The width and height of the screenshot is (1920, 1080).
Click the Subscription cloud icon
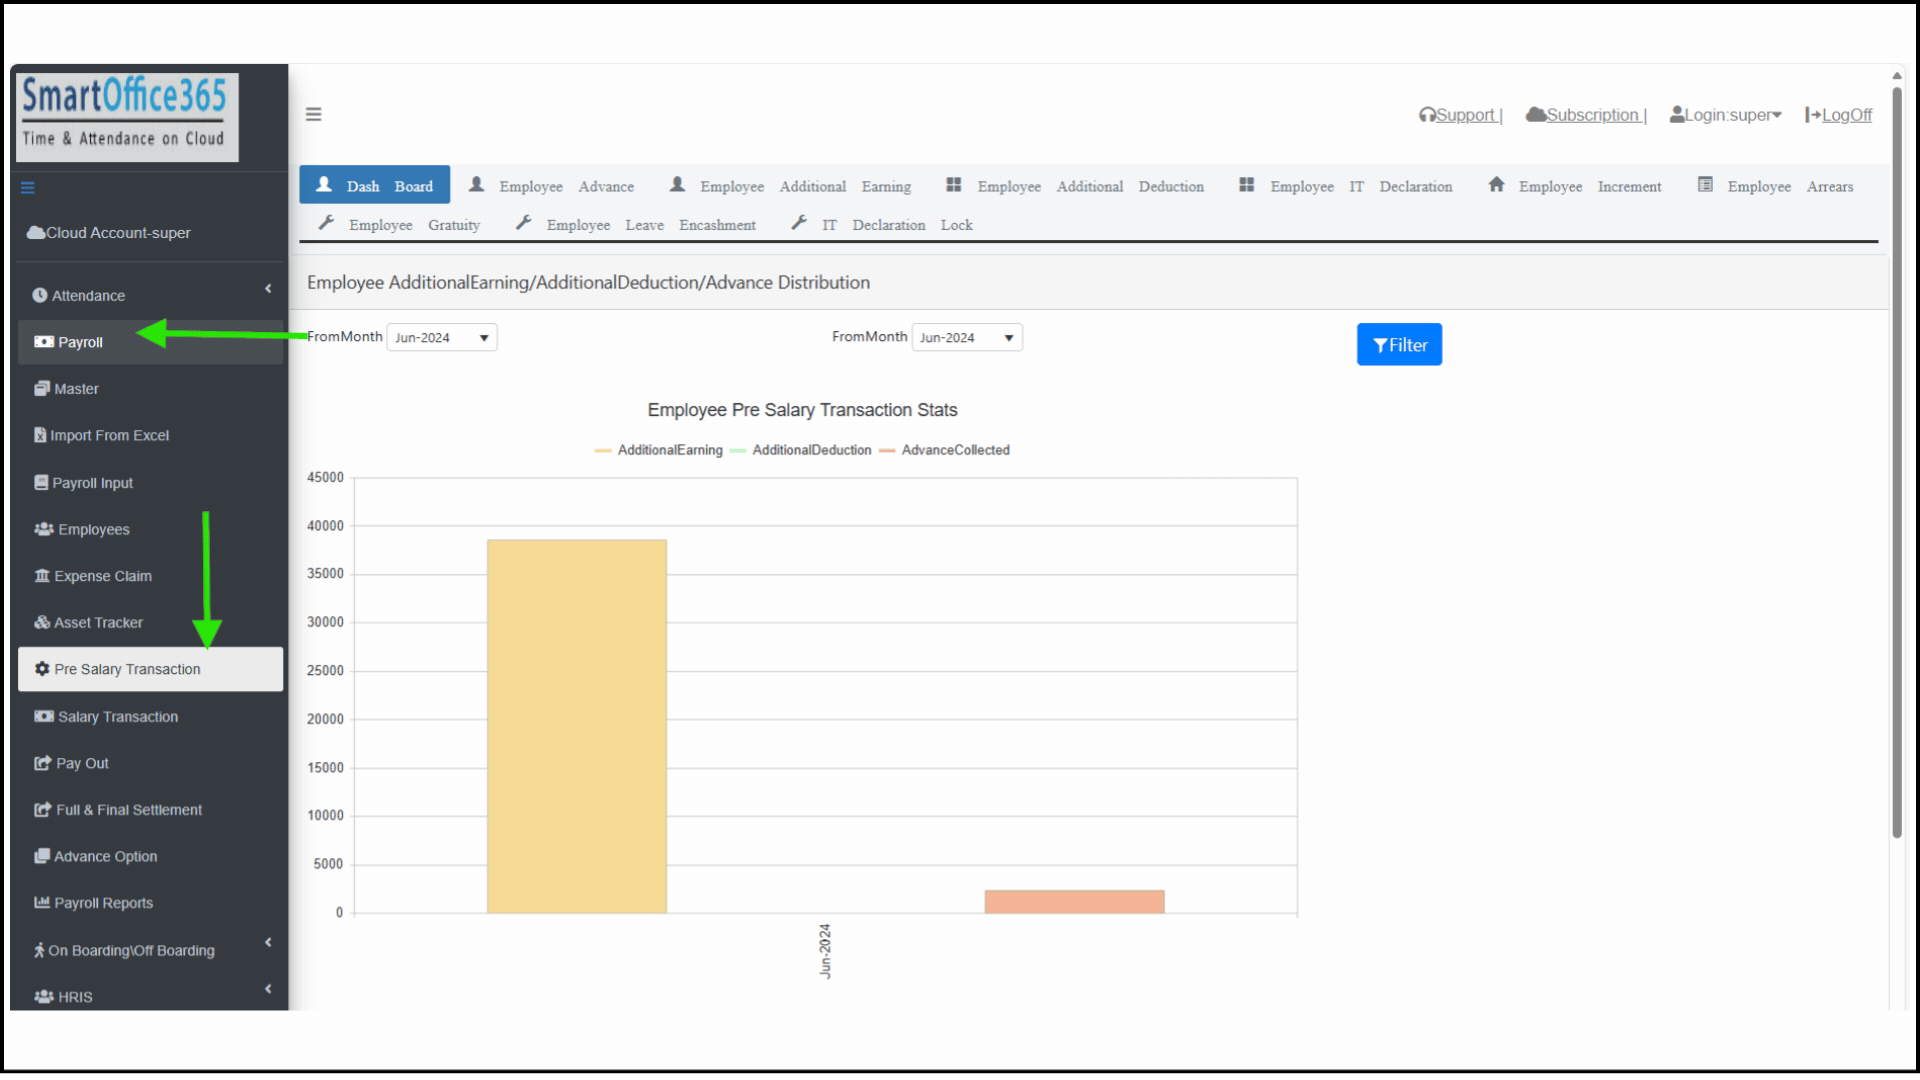click(1536, 115)
